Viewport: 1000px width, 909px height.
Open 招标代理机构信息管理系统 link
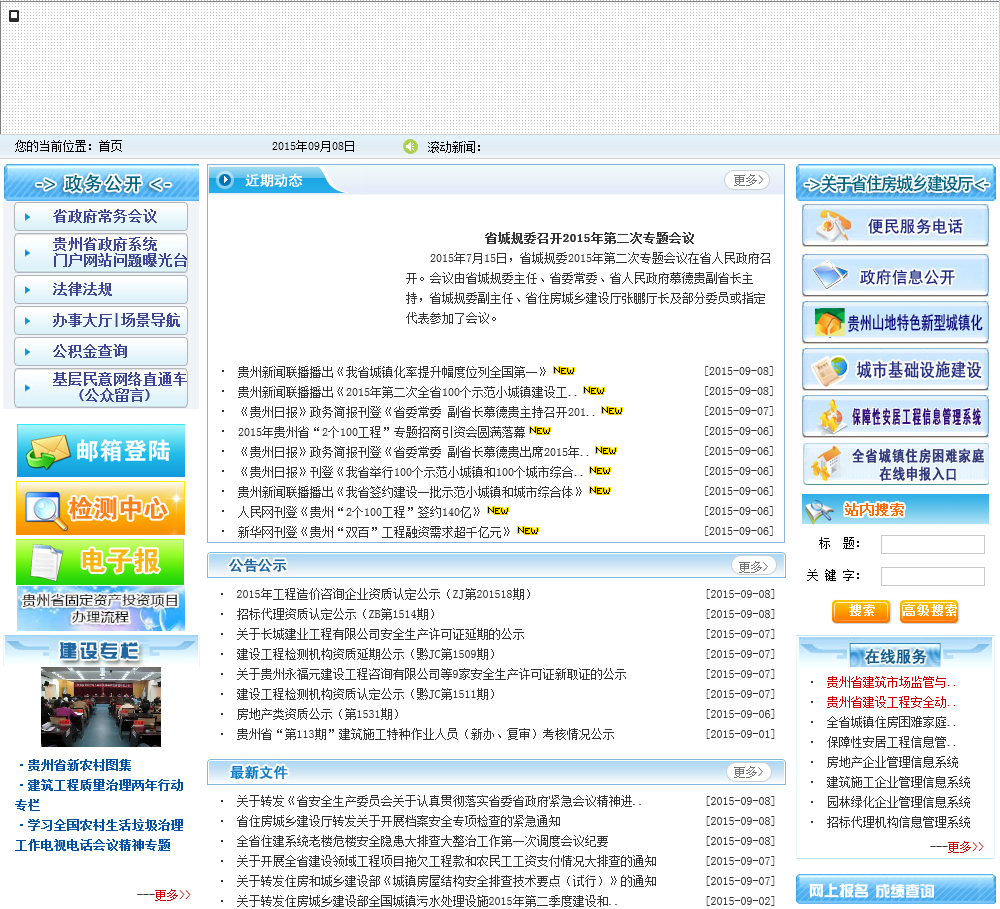(899, 822)
